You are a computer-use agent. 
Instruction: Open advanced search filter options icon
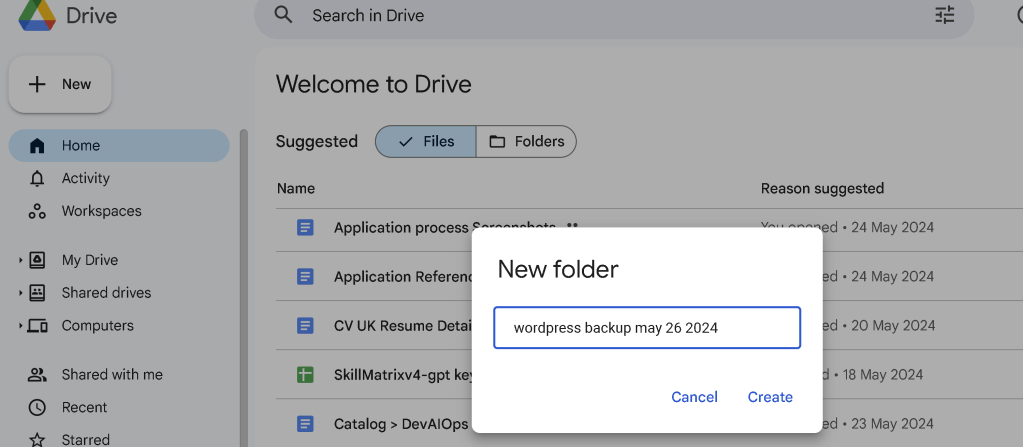945,14
